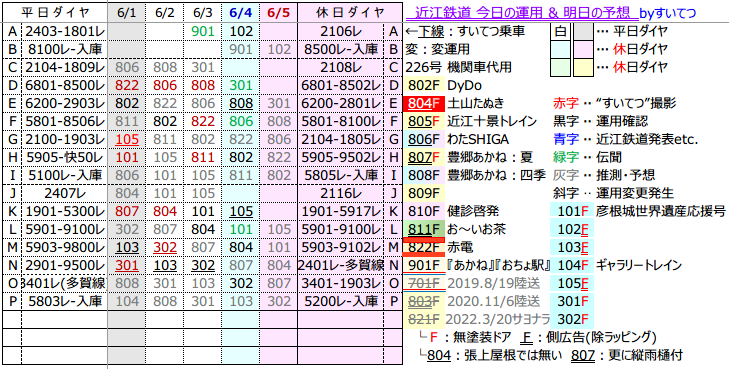
Task: Click the 健診啓発 legend label
Action: pyautogui.click(x=473, y=211)
